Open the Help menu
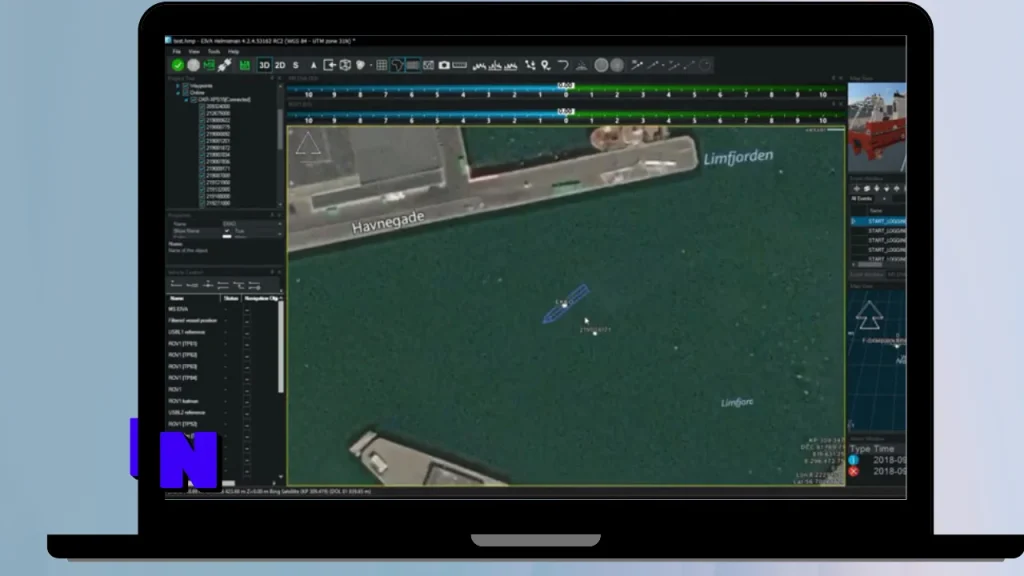The height and width of the screenshot is (576, 1024). pos(233,52)
